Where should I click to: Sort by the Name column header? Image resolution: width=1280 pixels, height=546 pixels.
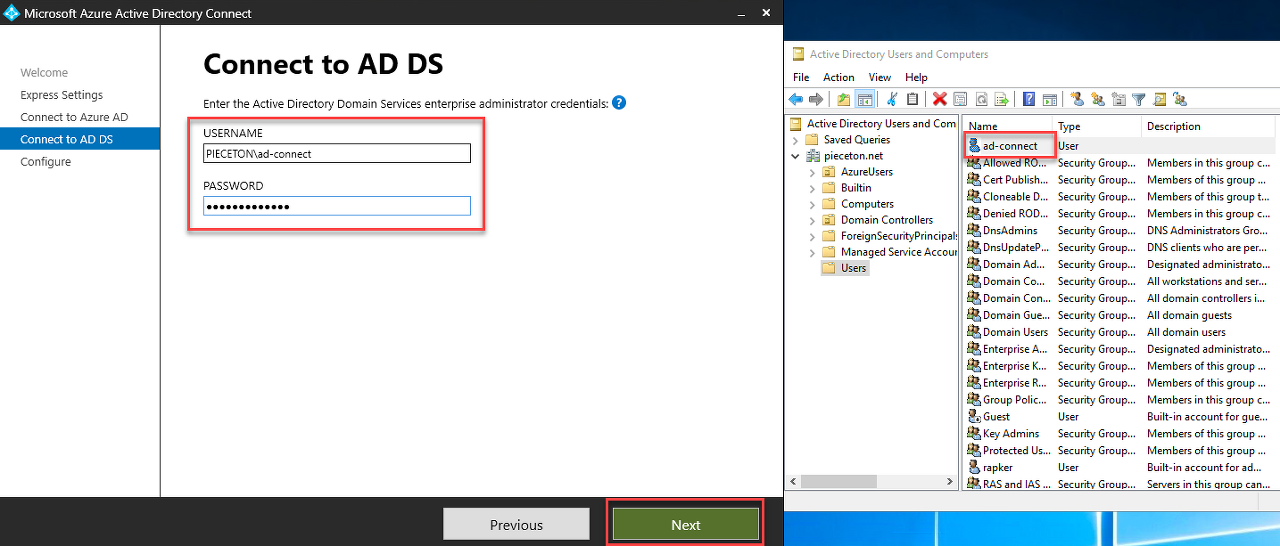click(x=1008, y=126)
